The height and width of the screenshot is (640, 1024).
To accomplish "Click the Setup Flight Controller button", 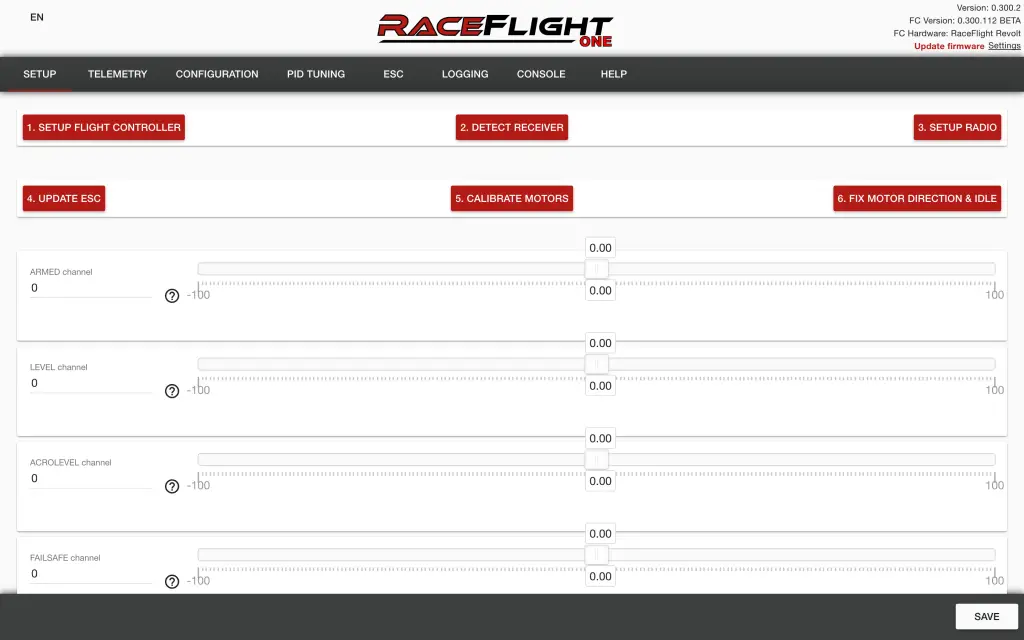I will click(x=103, y=127).
